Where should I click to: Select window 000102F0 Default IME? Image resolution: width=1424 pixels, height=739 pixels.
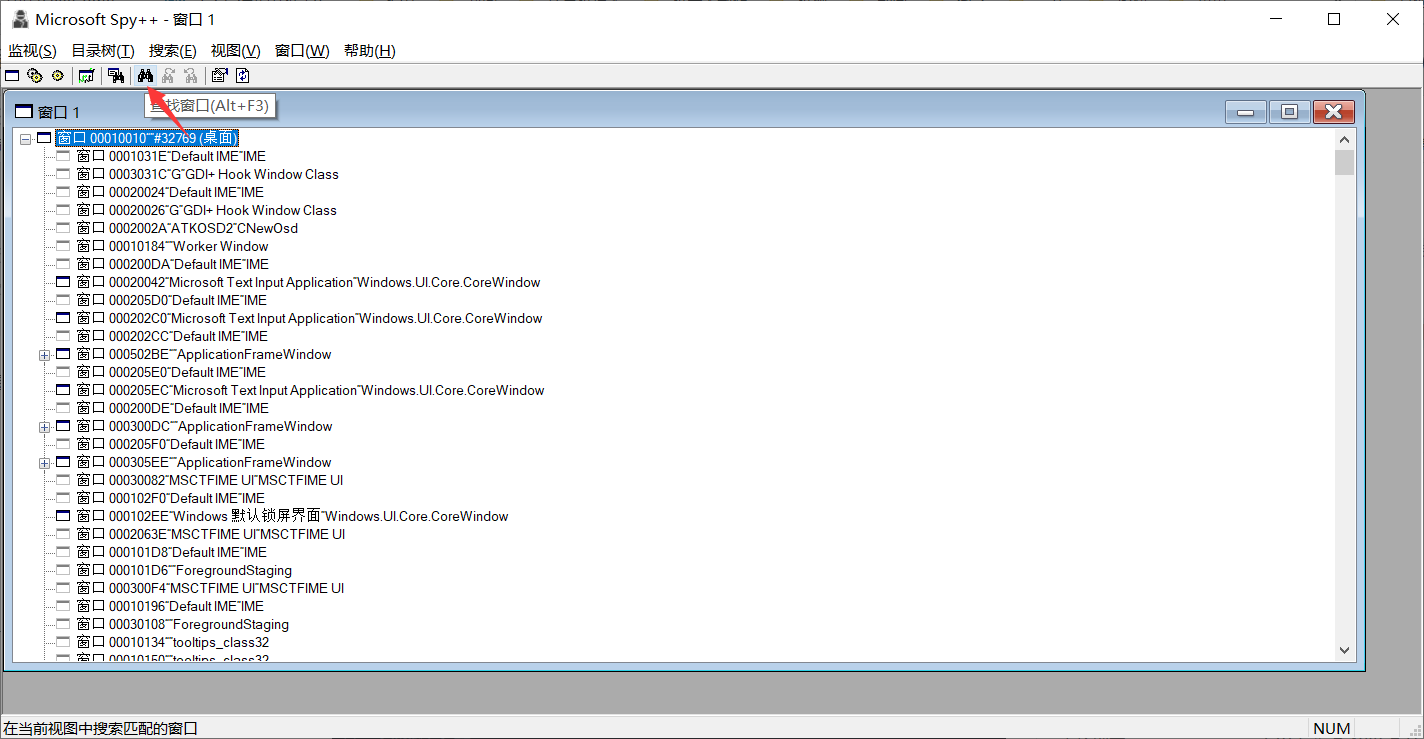coord(171,498)
